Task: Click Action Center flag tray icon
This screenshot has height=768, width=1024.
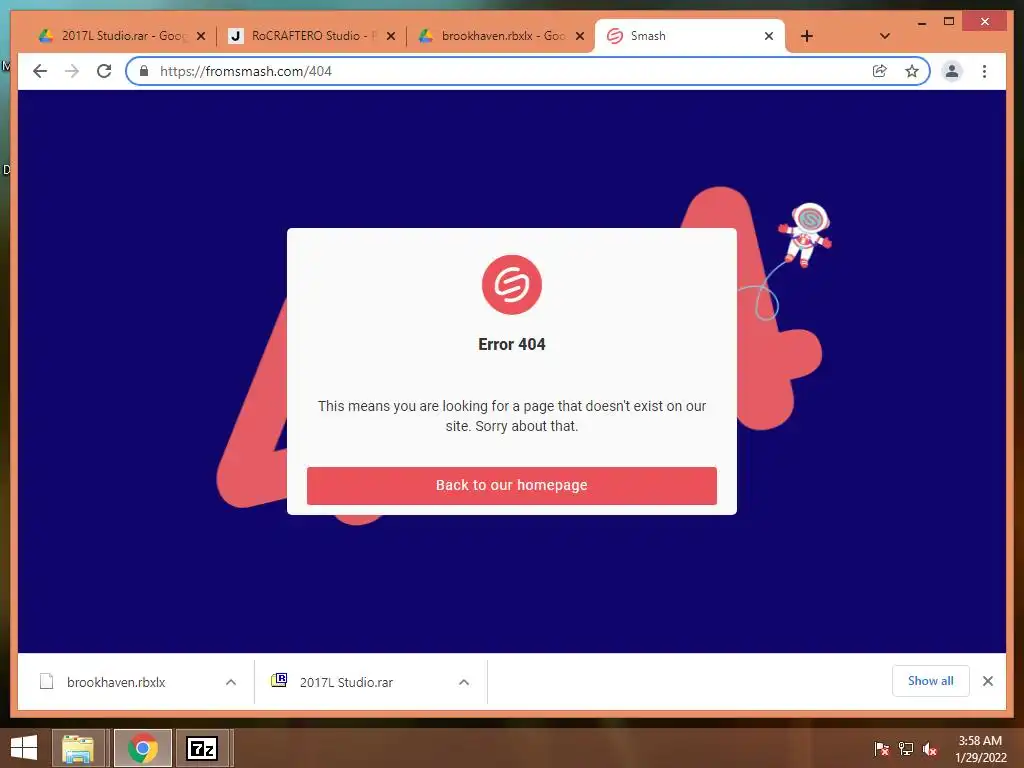Action: tap(882, 748)
